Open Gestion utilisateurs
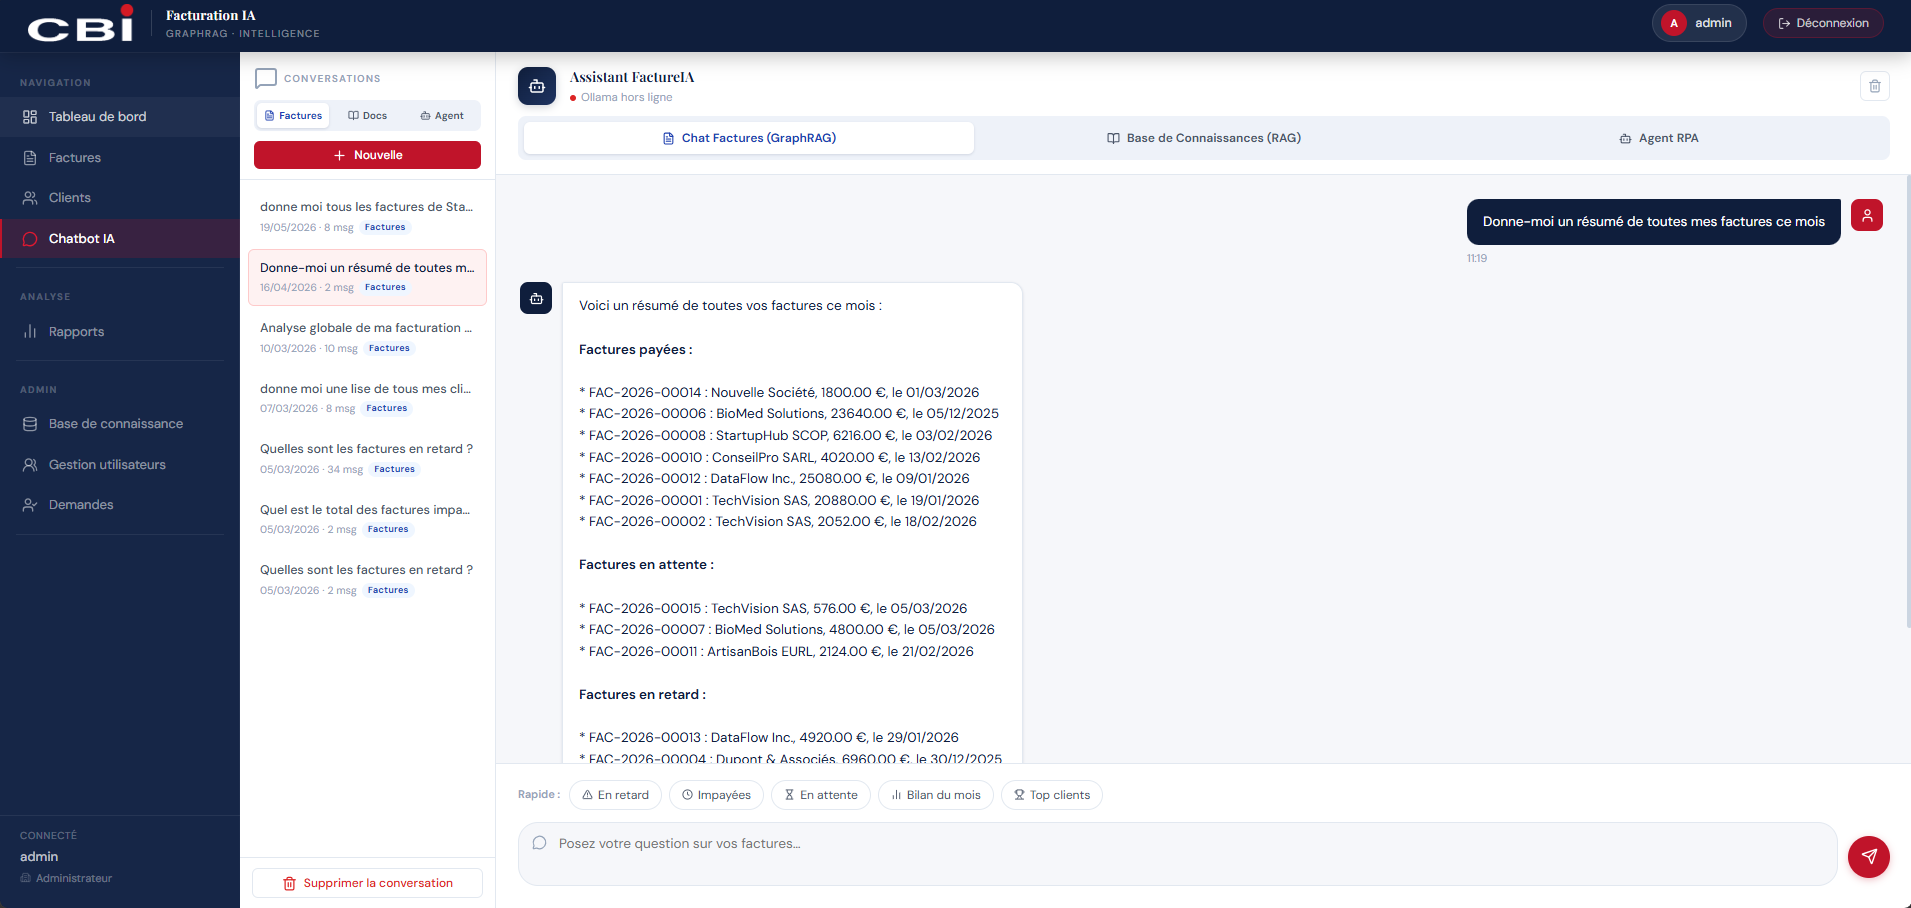Viewport: 1911px width, 908px height. point(120,465)
